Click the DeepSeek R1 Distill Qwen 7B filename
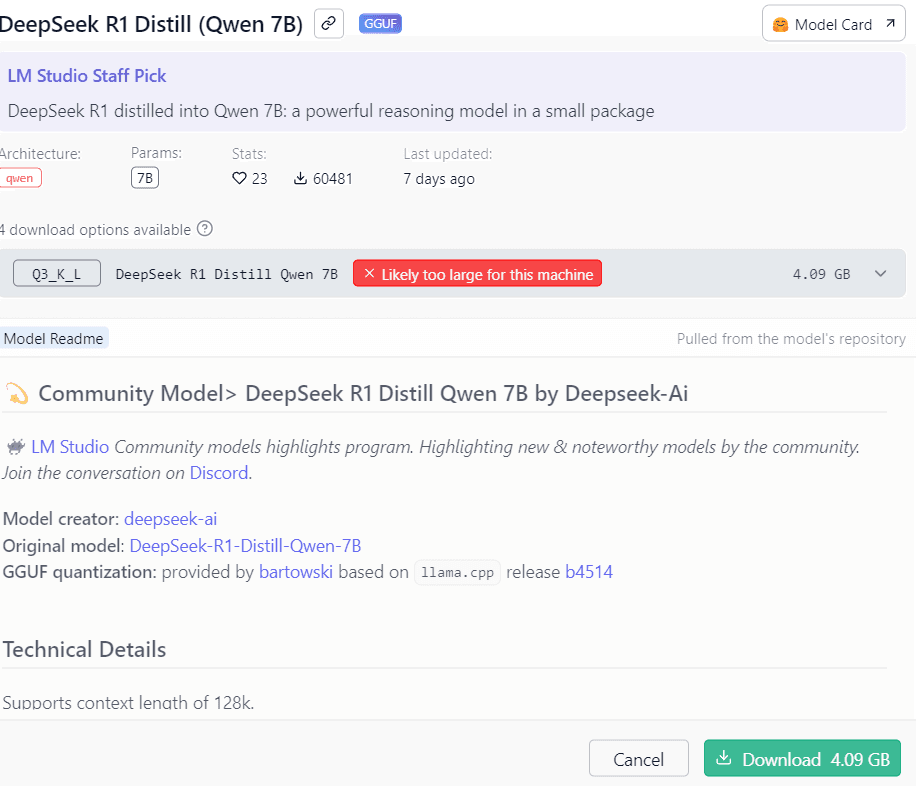This screenshot has width=916, height=786. point(227,274)
